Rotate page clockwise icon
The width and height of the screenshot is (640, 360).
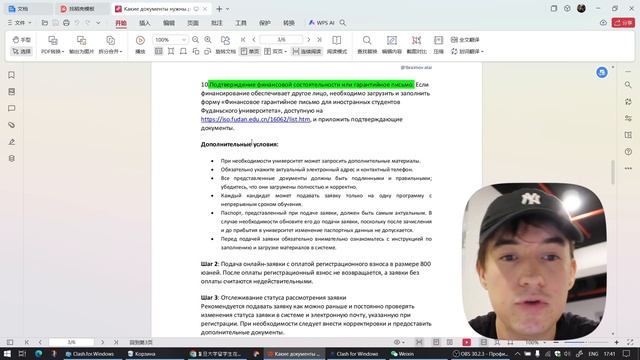click(208, 51)
